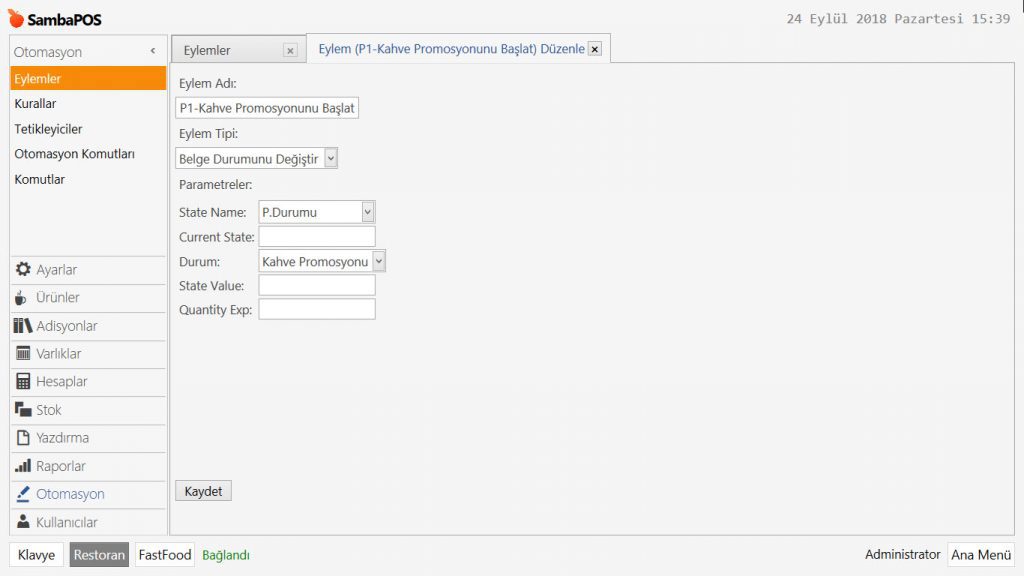Expand the Eylem Tipi dropdown
Image resolution: width=1024 pixels, height=576 pixels.
click(331, 158)
